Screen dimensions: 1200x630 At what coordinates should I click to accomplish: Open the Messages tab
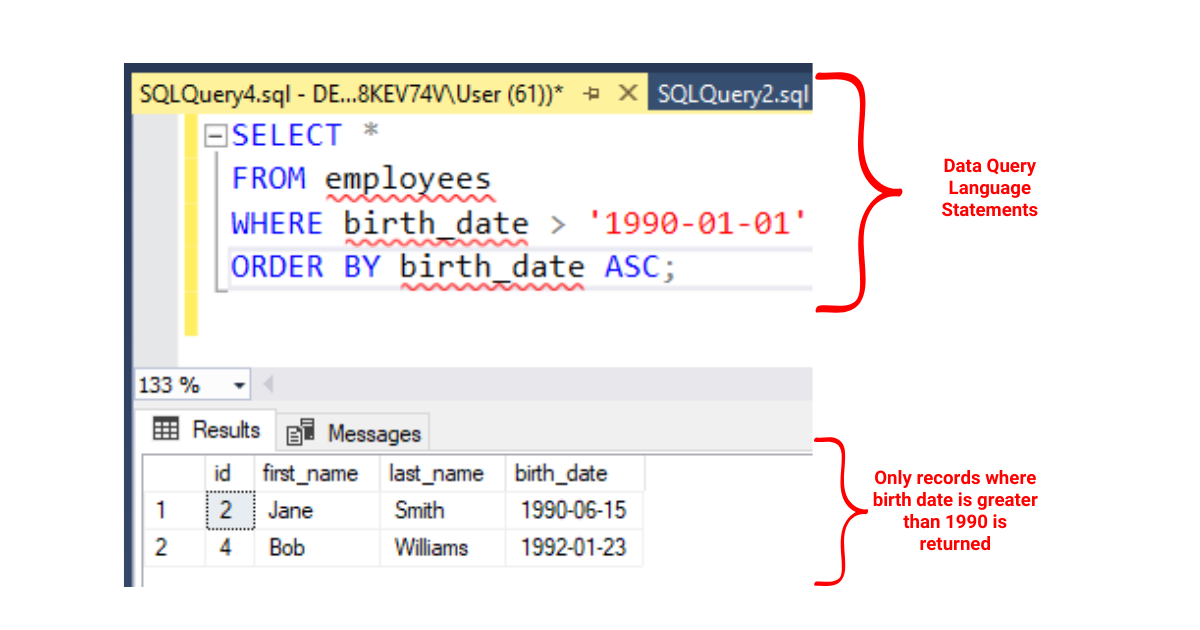click(x=354, y=433)
